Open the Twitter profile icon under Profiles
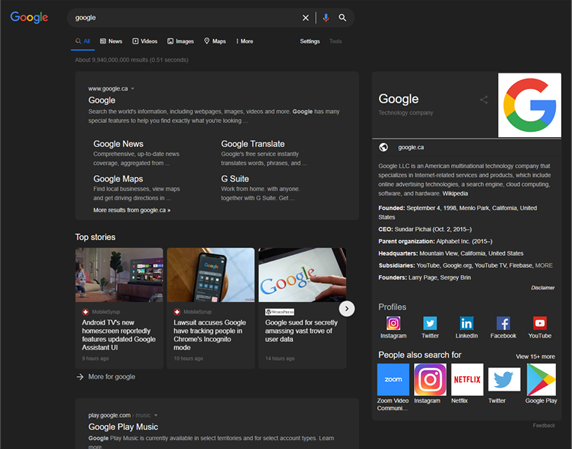 click(430, 323)
